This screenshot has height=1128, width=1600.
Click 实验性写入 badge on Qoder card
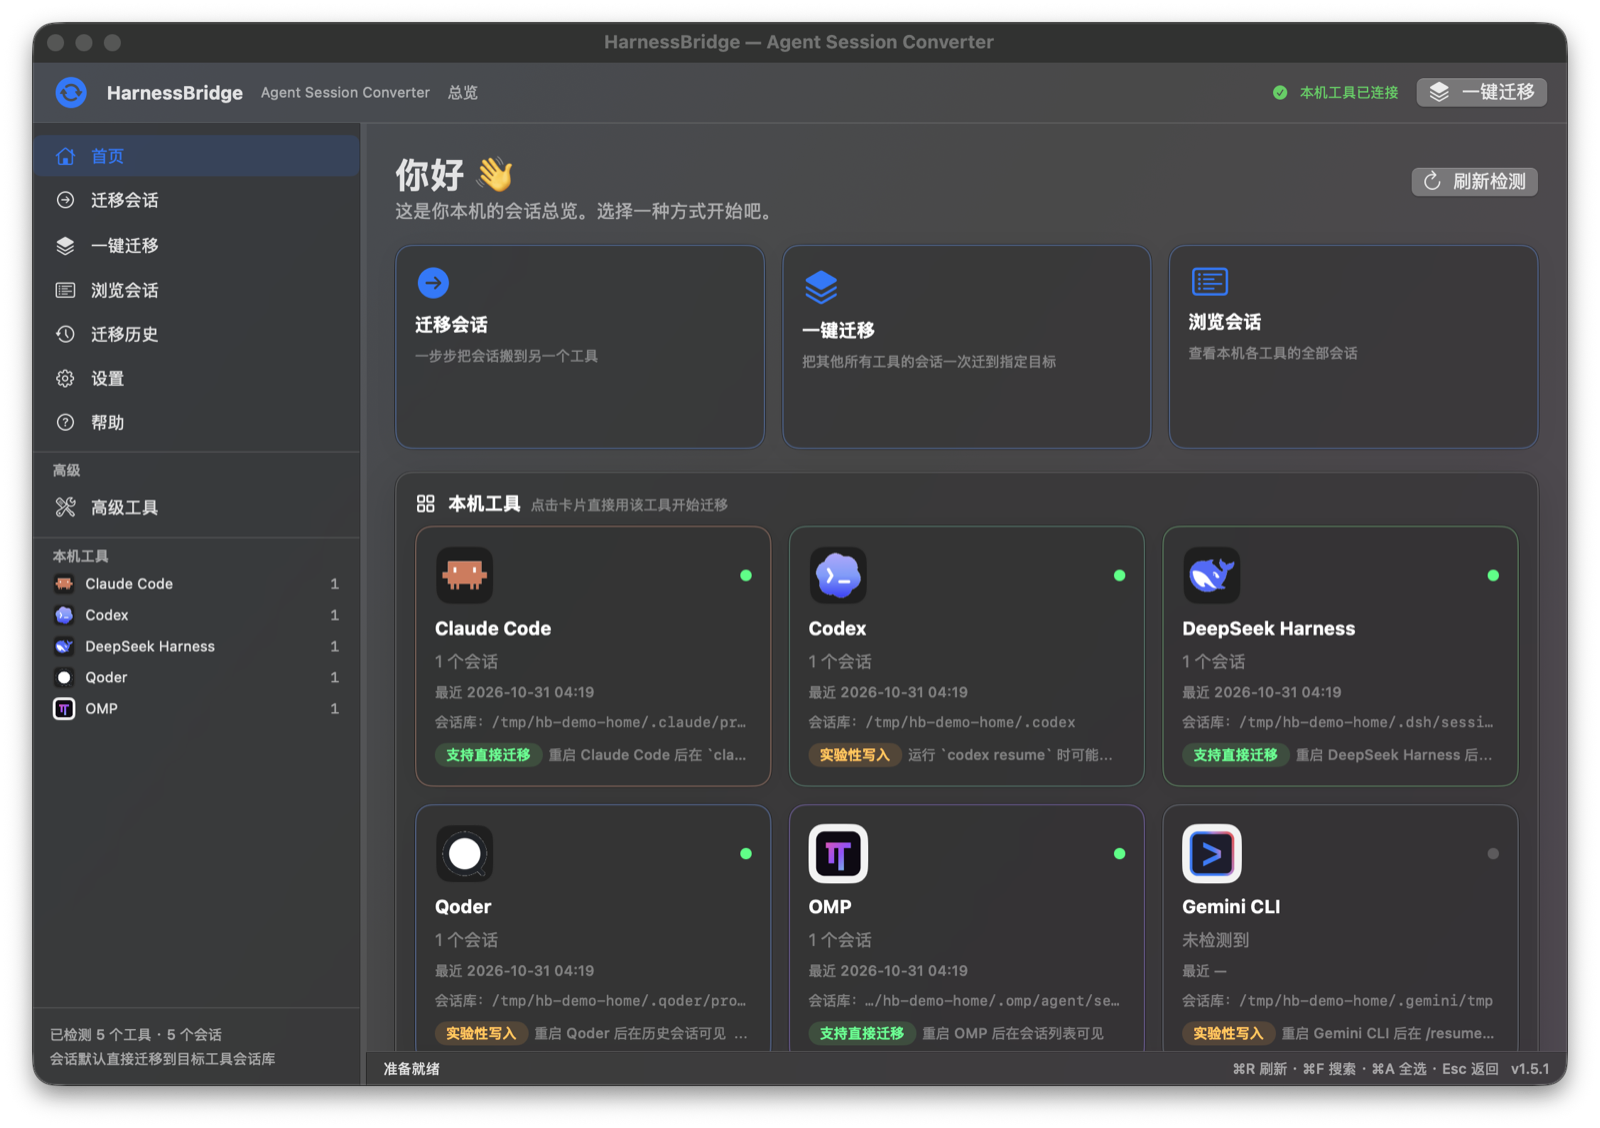pyautogui.click(x=482, y=1033)
